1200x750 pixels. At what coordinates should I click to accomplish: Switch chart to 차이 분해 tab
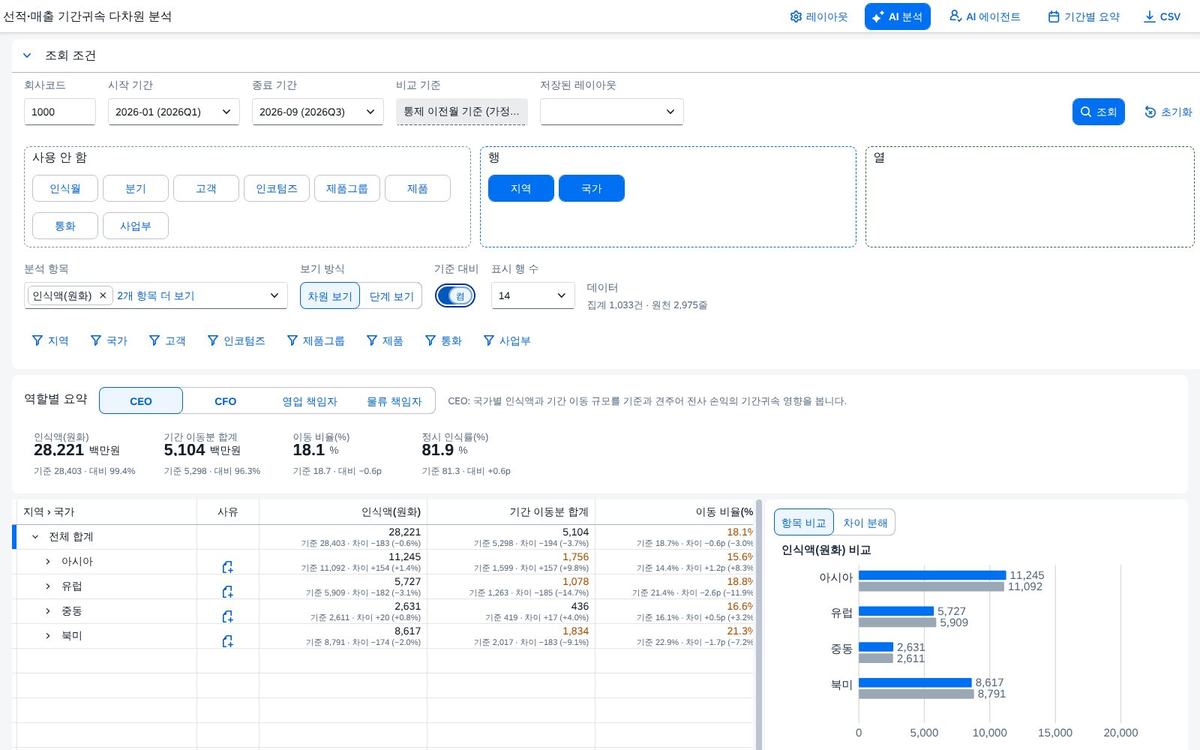(x=864, y=522)
